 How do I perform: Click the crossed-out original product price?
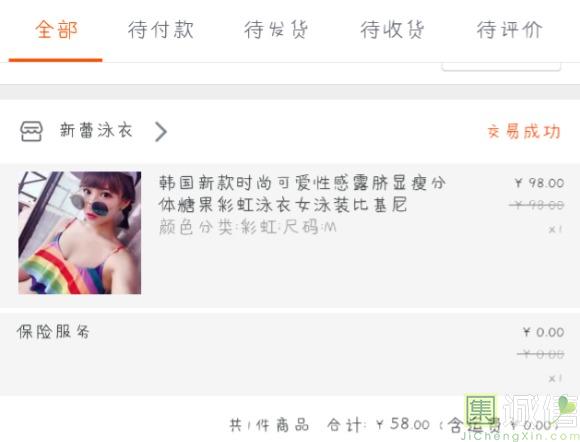click(x=537, y=205)
